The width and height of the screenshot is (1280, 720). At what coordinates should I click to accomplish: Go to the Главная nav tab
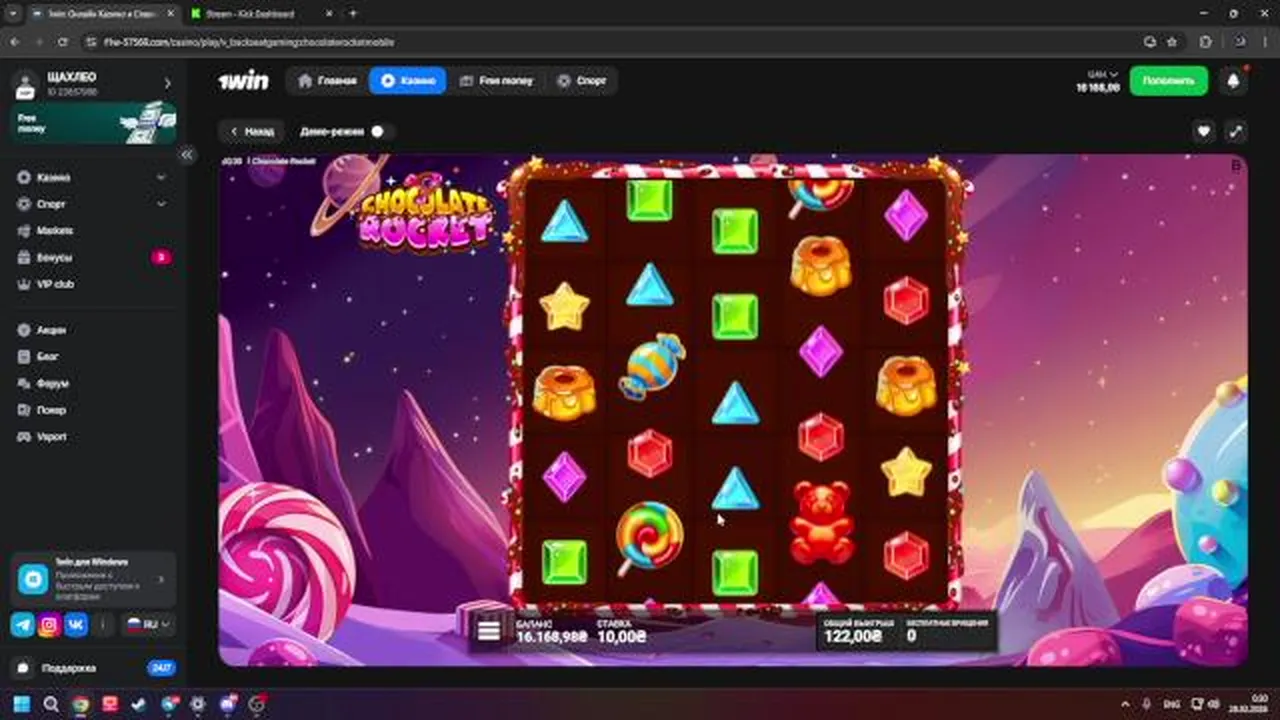coord(327,81)
